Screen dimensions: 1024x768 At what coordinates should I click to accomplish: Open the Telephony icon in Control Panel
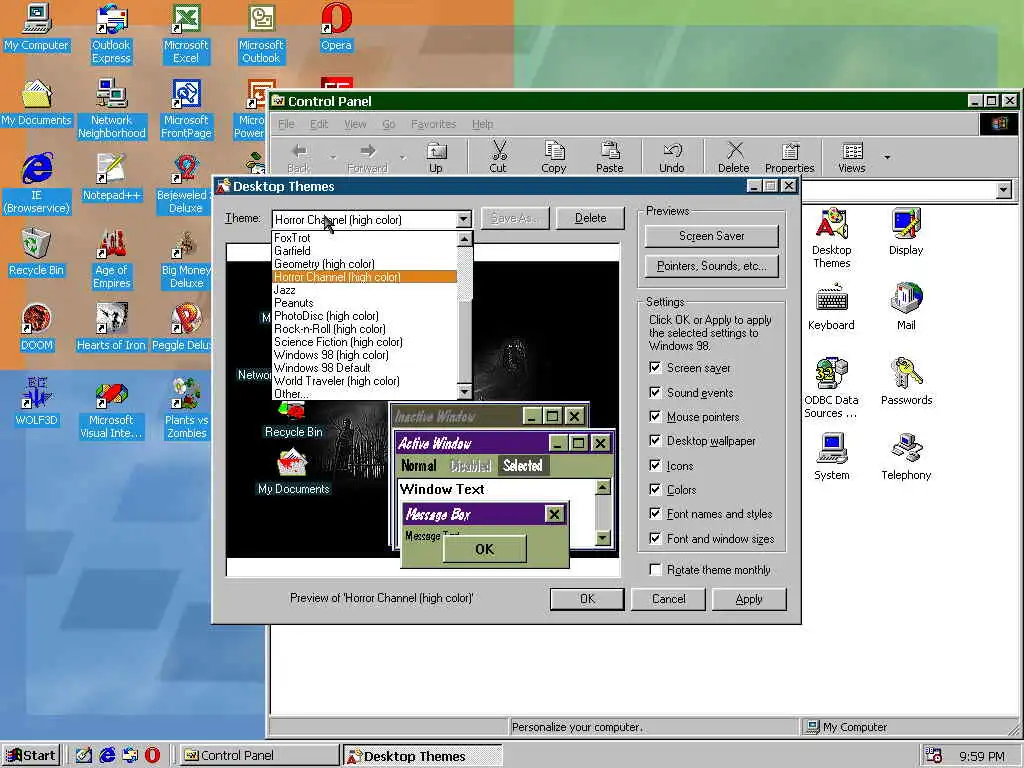point(906,456)
